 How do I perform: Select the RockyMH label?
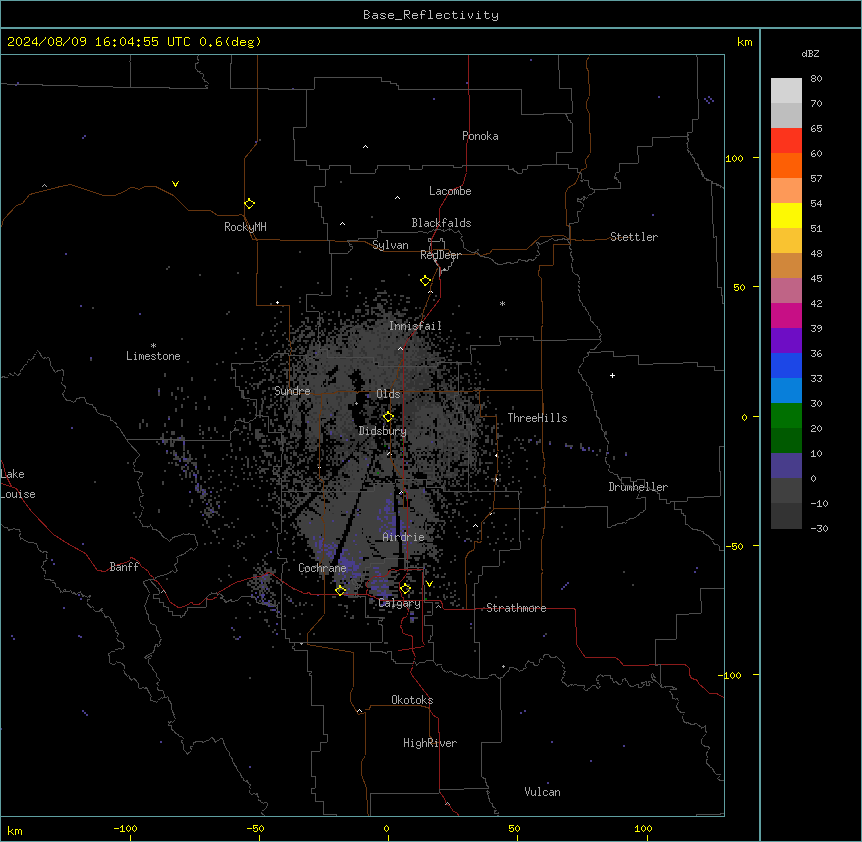[245, 227]
